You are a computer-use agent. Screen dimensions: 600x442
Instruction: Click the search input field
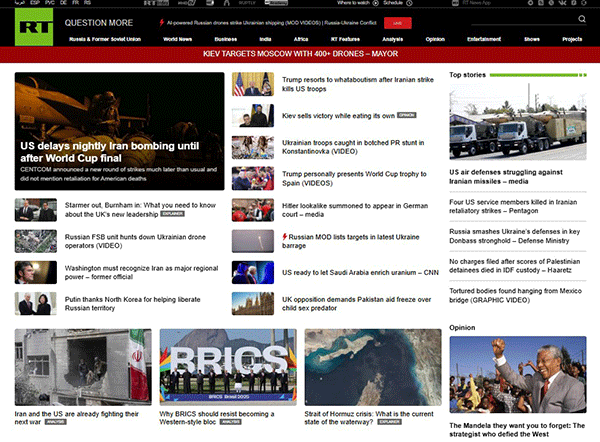click(523, 19)
